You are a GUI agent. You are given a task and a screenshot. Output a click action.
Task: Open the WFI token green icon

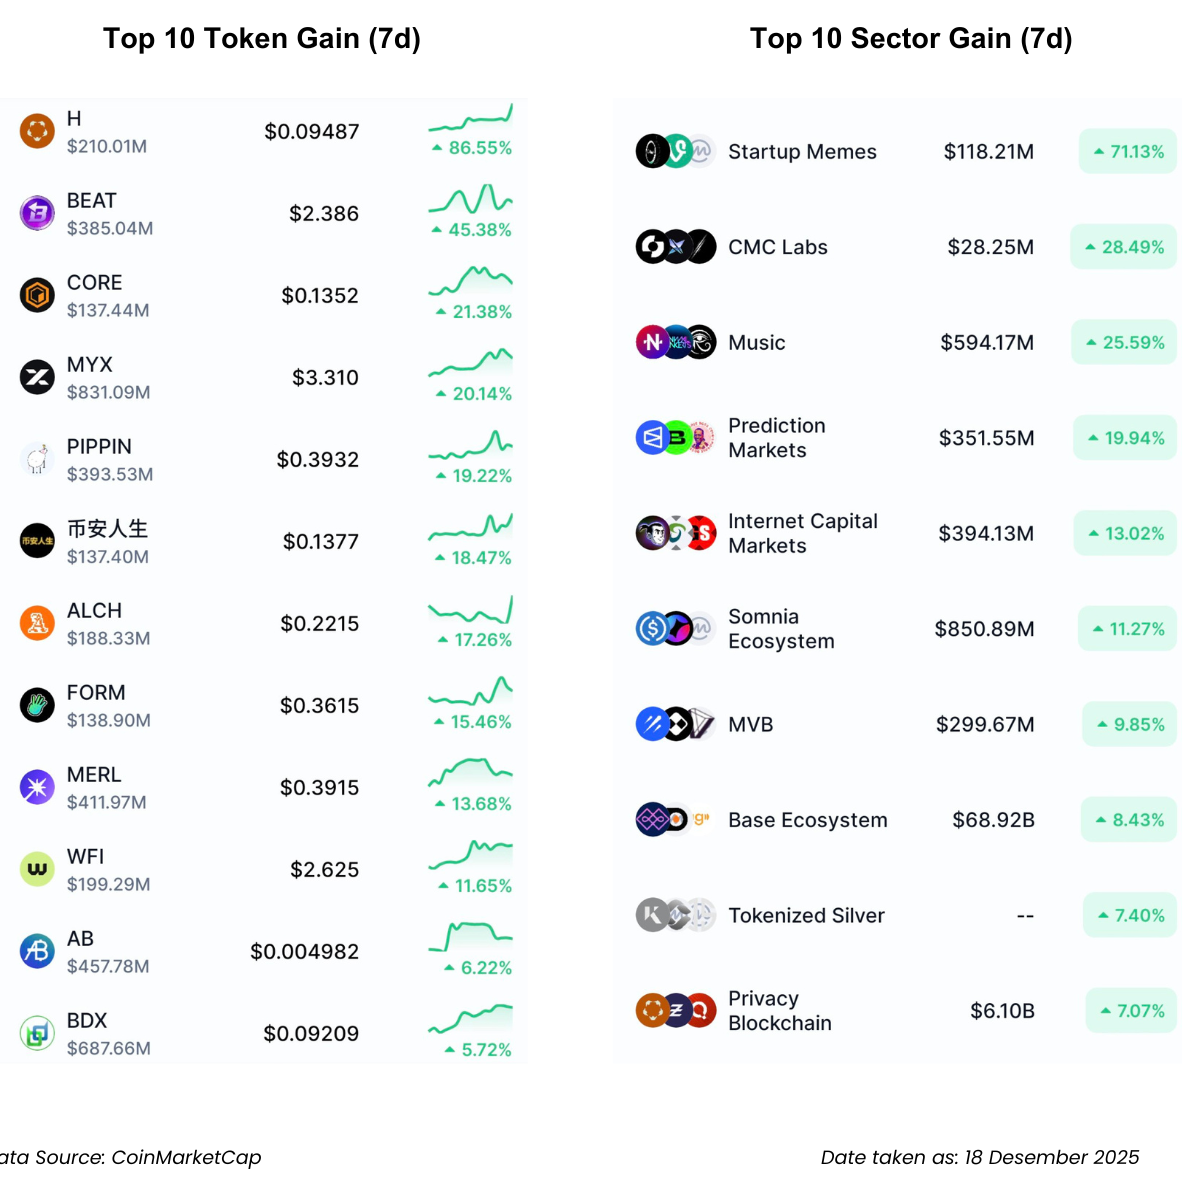click(x=37, y=869)
